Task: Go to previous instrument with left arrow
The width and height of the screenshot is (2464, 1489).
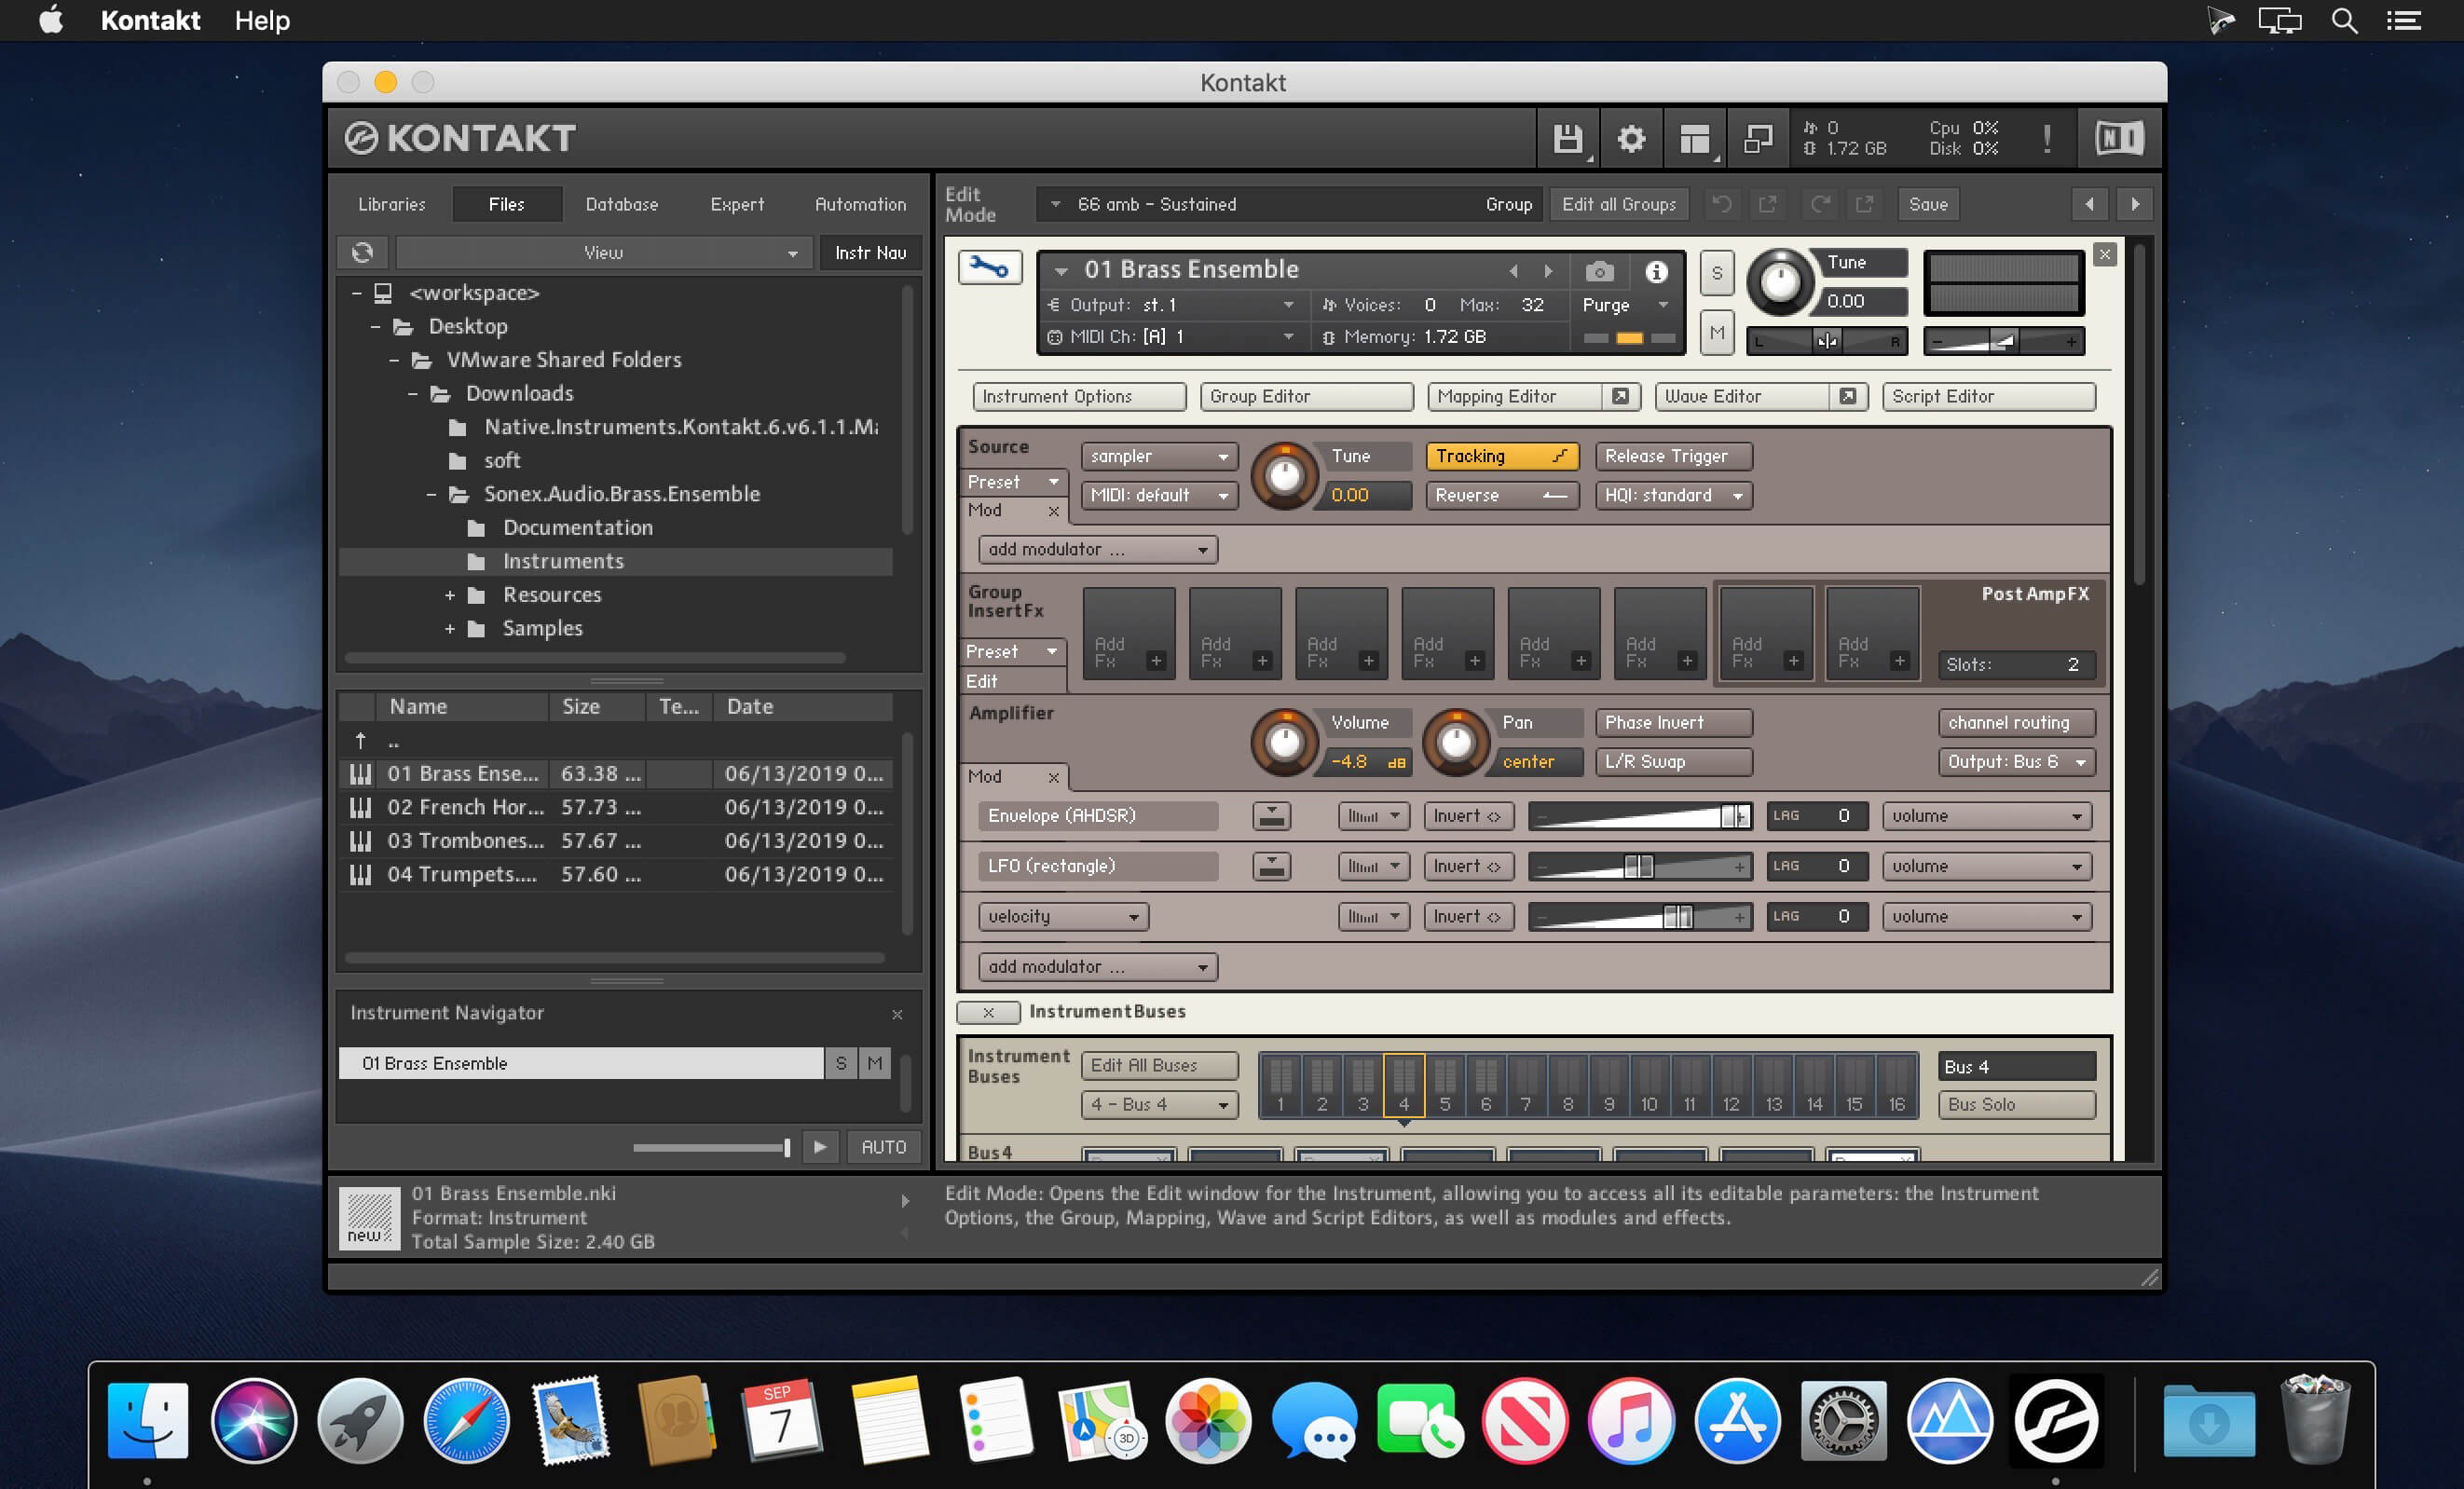Action: click(x=2089, y=204)
